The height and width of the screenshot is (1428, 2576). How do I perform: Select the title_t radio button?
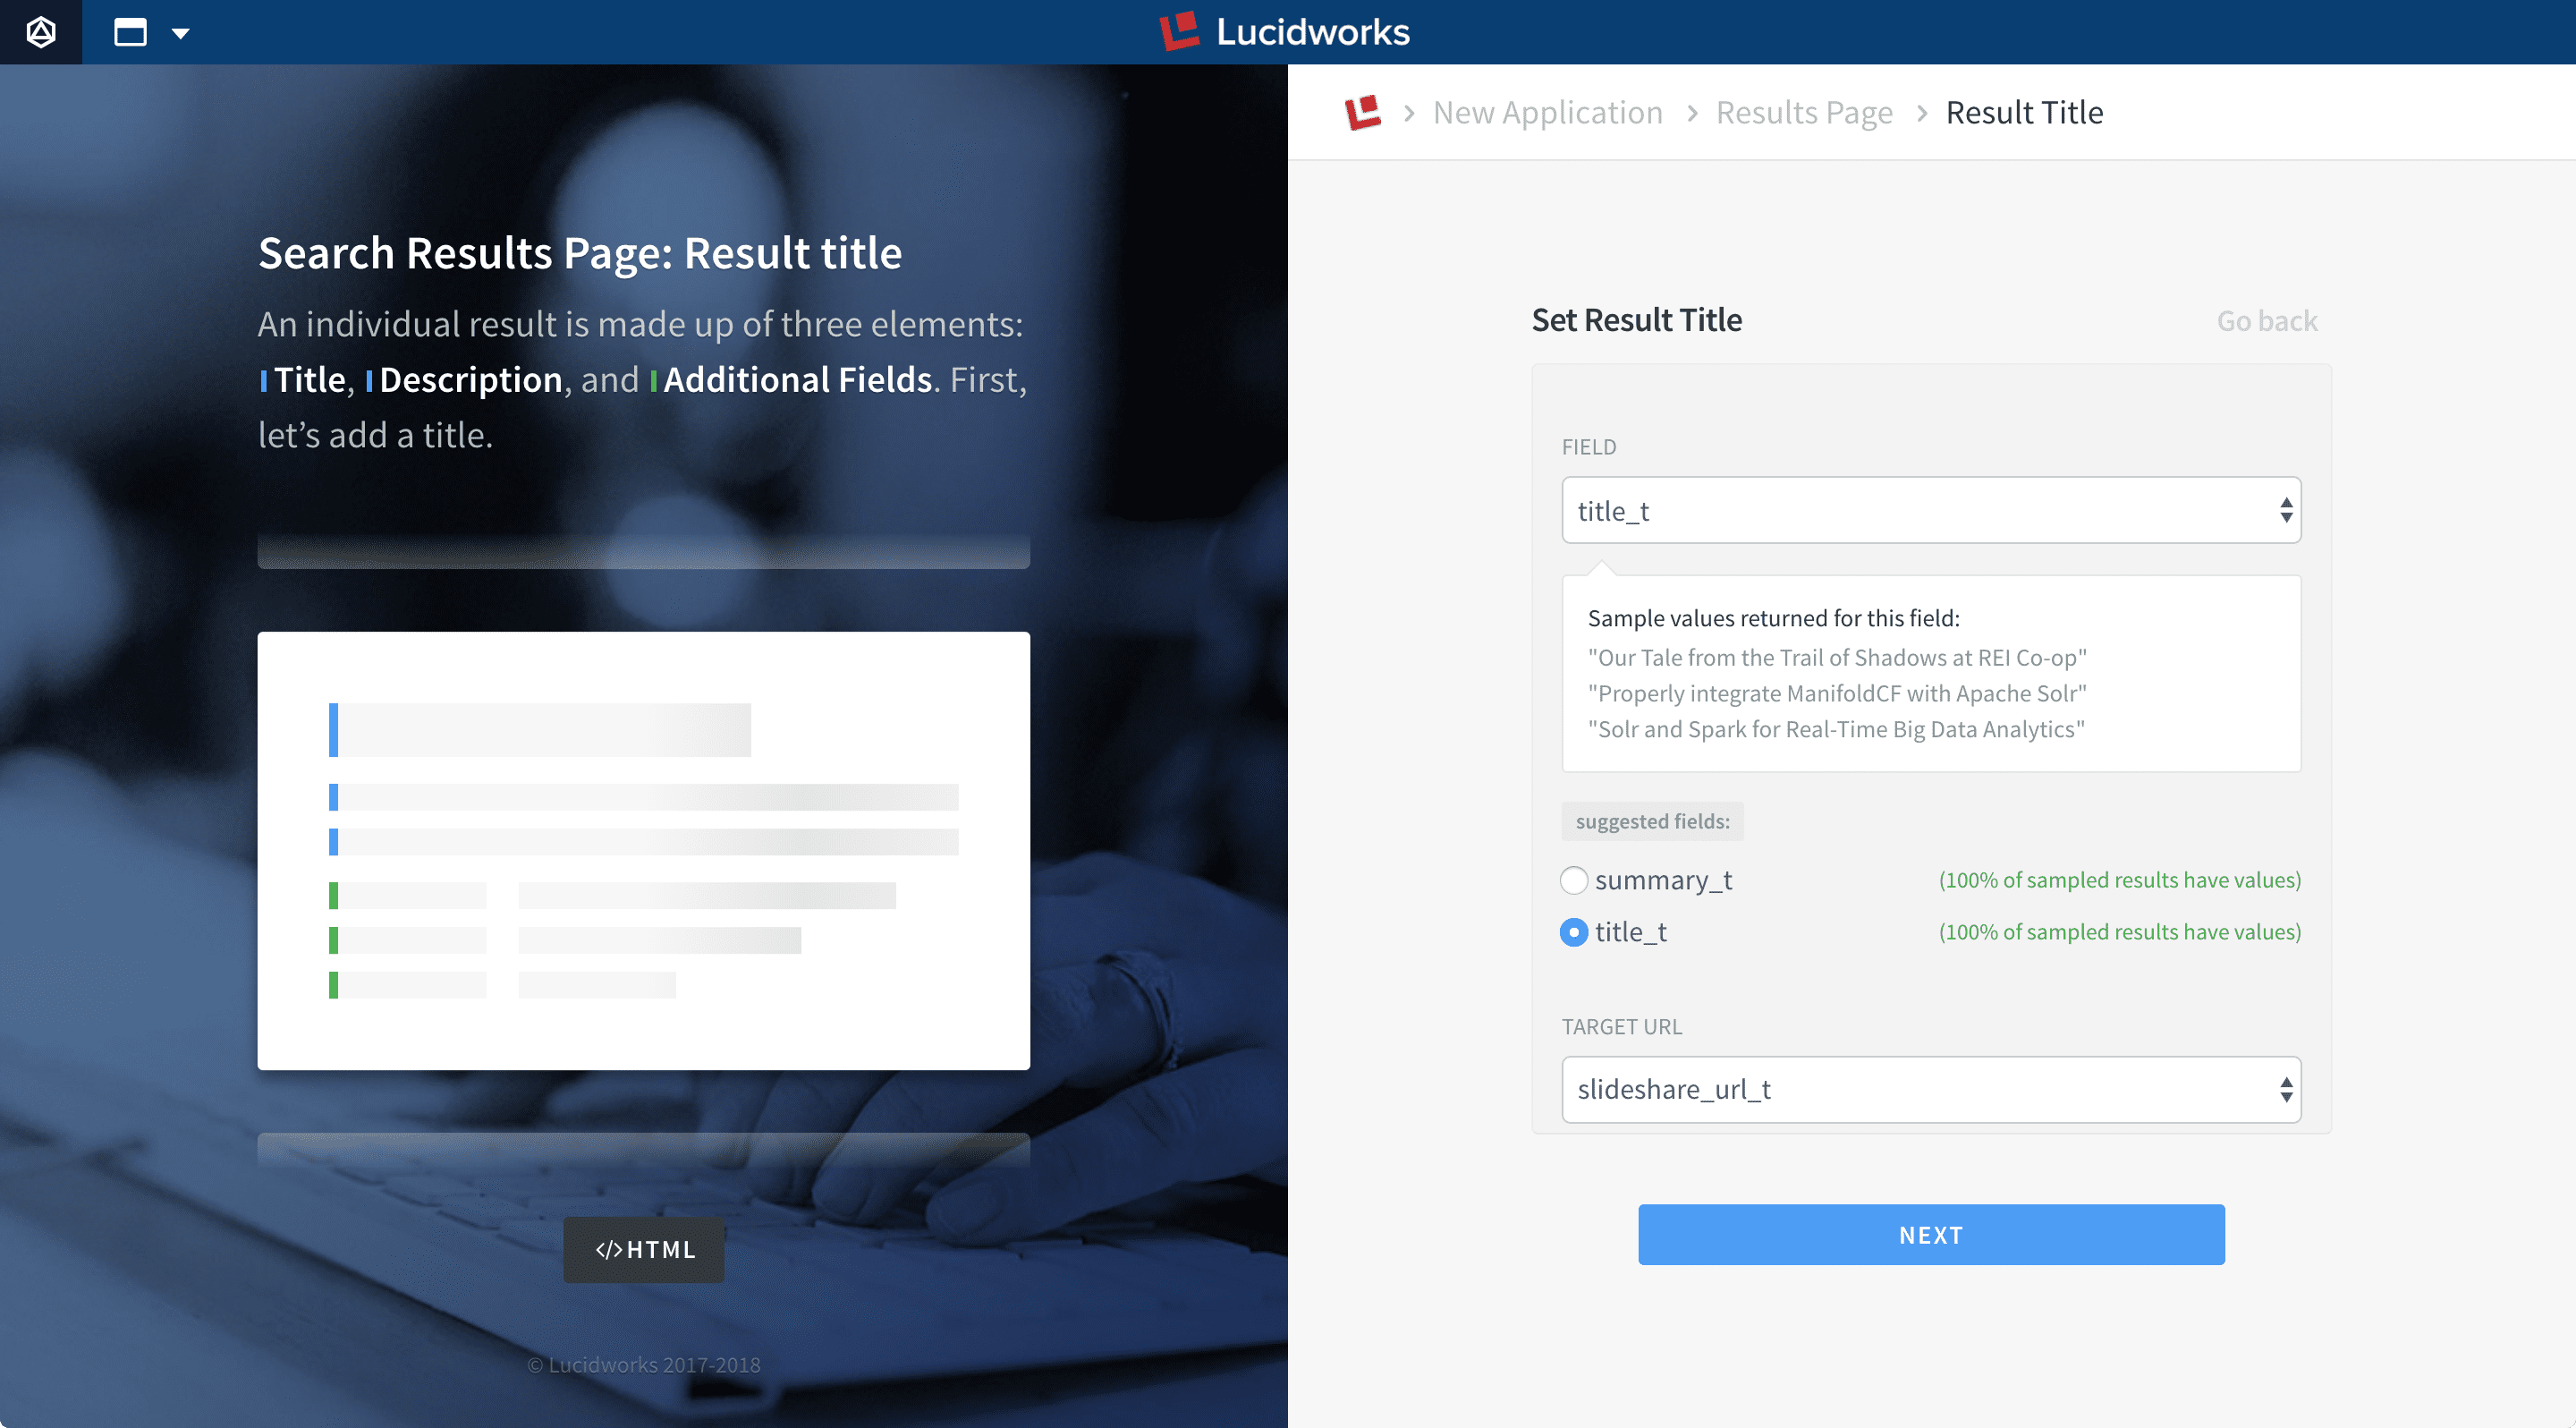click(1574, 932)
